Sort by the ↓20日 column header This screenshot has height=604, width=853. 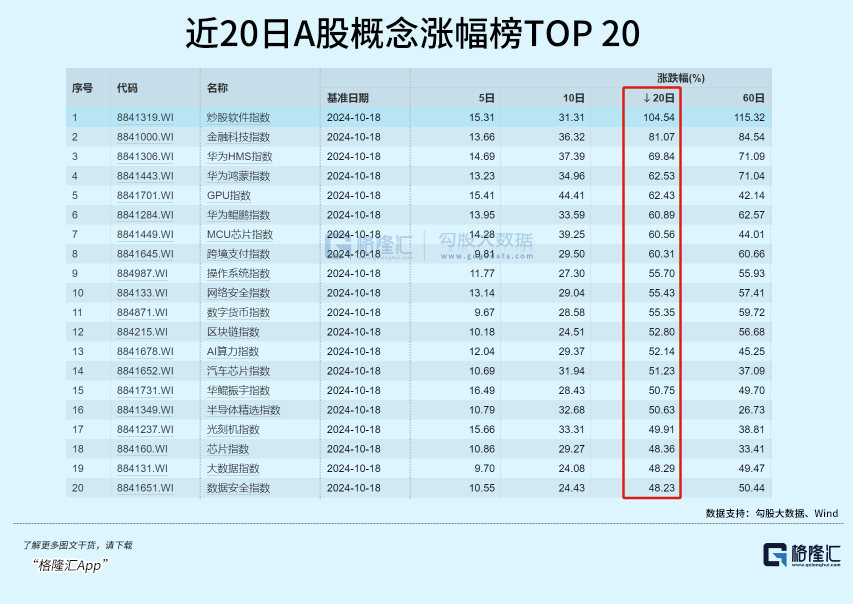[x=659, y=98]
